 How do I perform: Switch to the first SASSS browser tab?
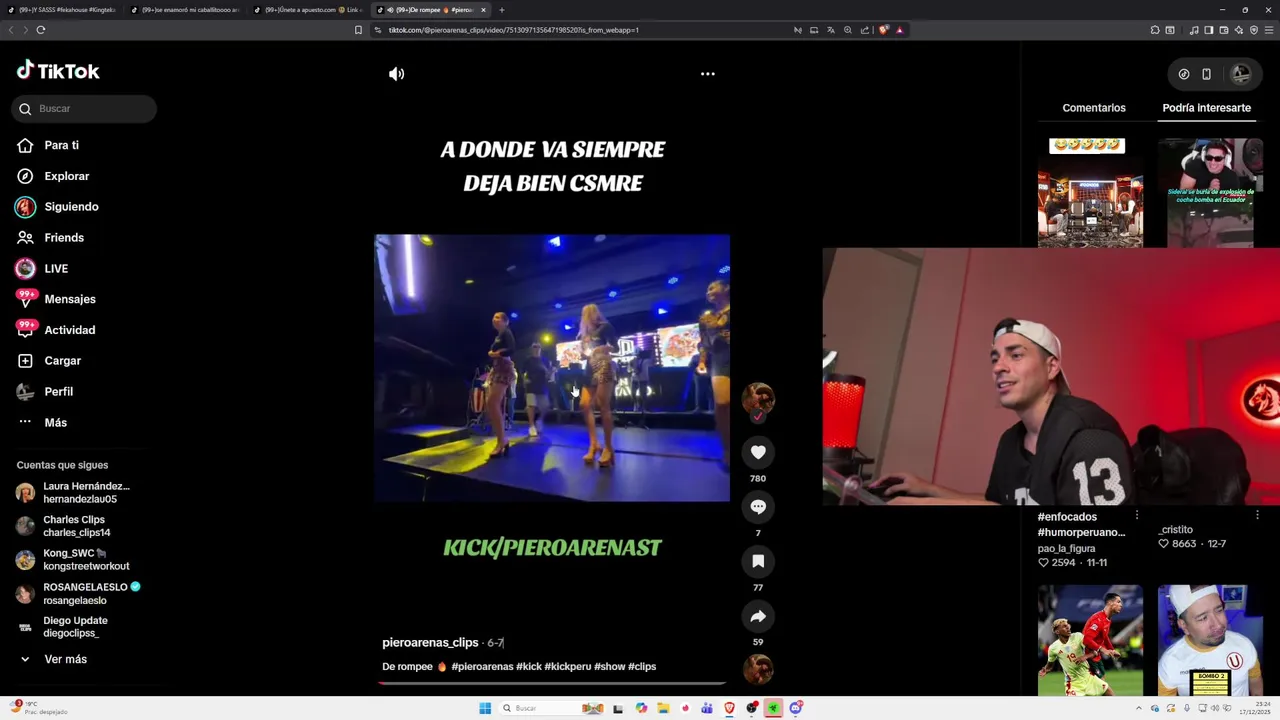(x=63, y=10)
